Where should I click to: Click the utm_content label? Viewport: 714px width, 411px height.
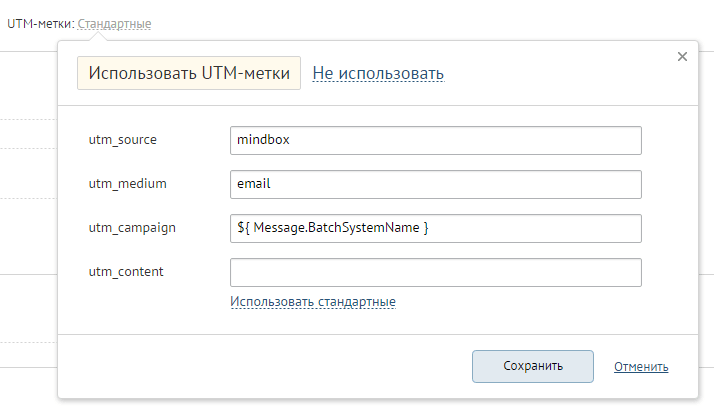click(x=126, y=271)
